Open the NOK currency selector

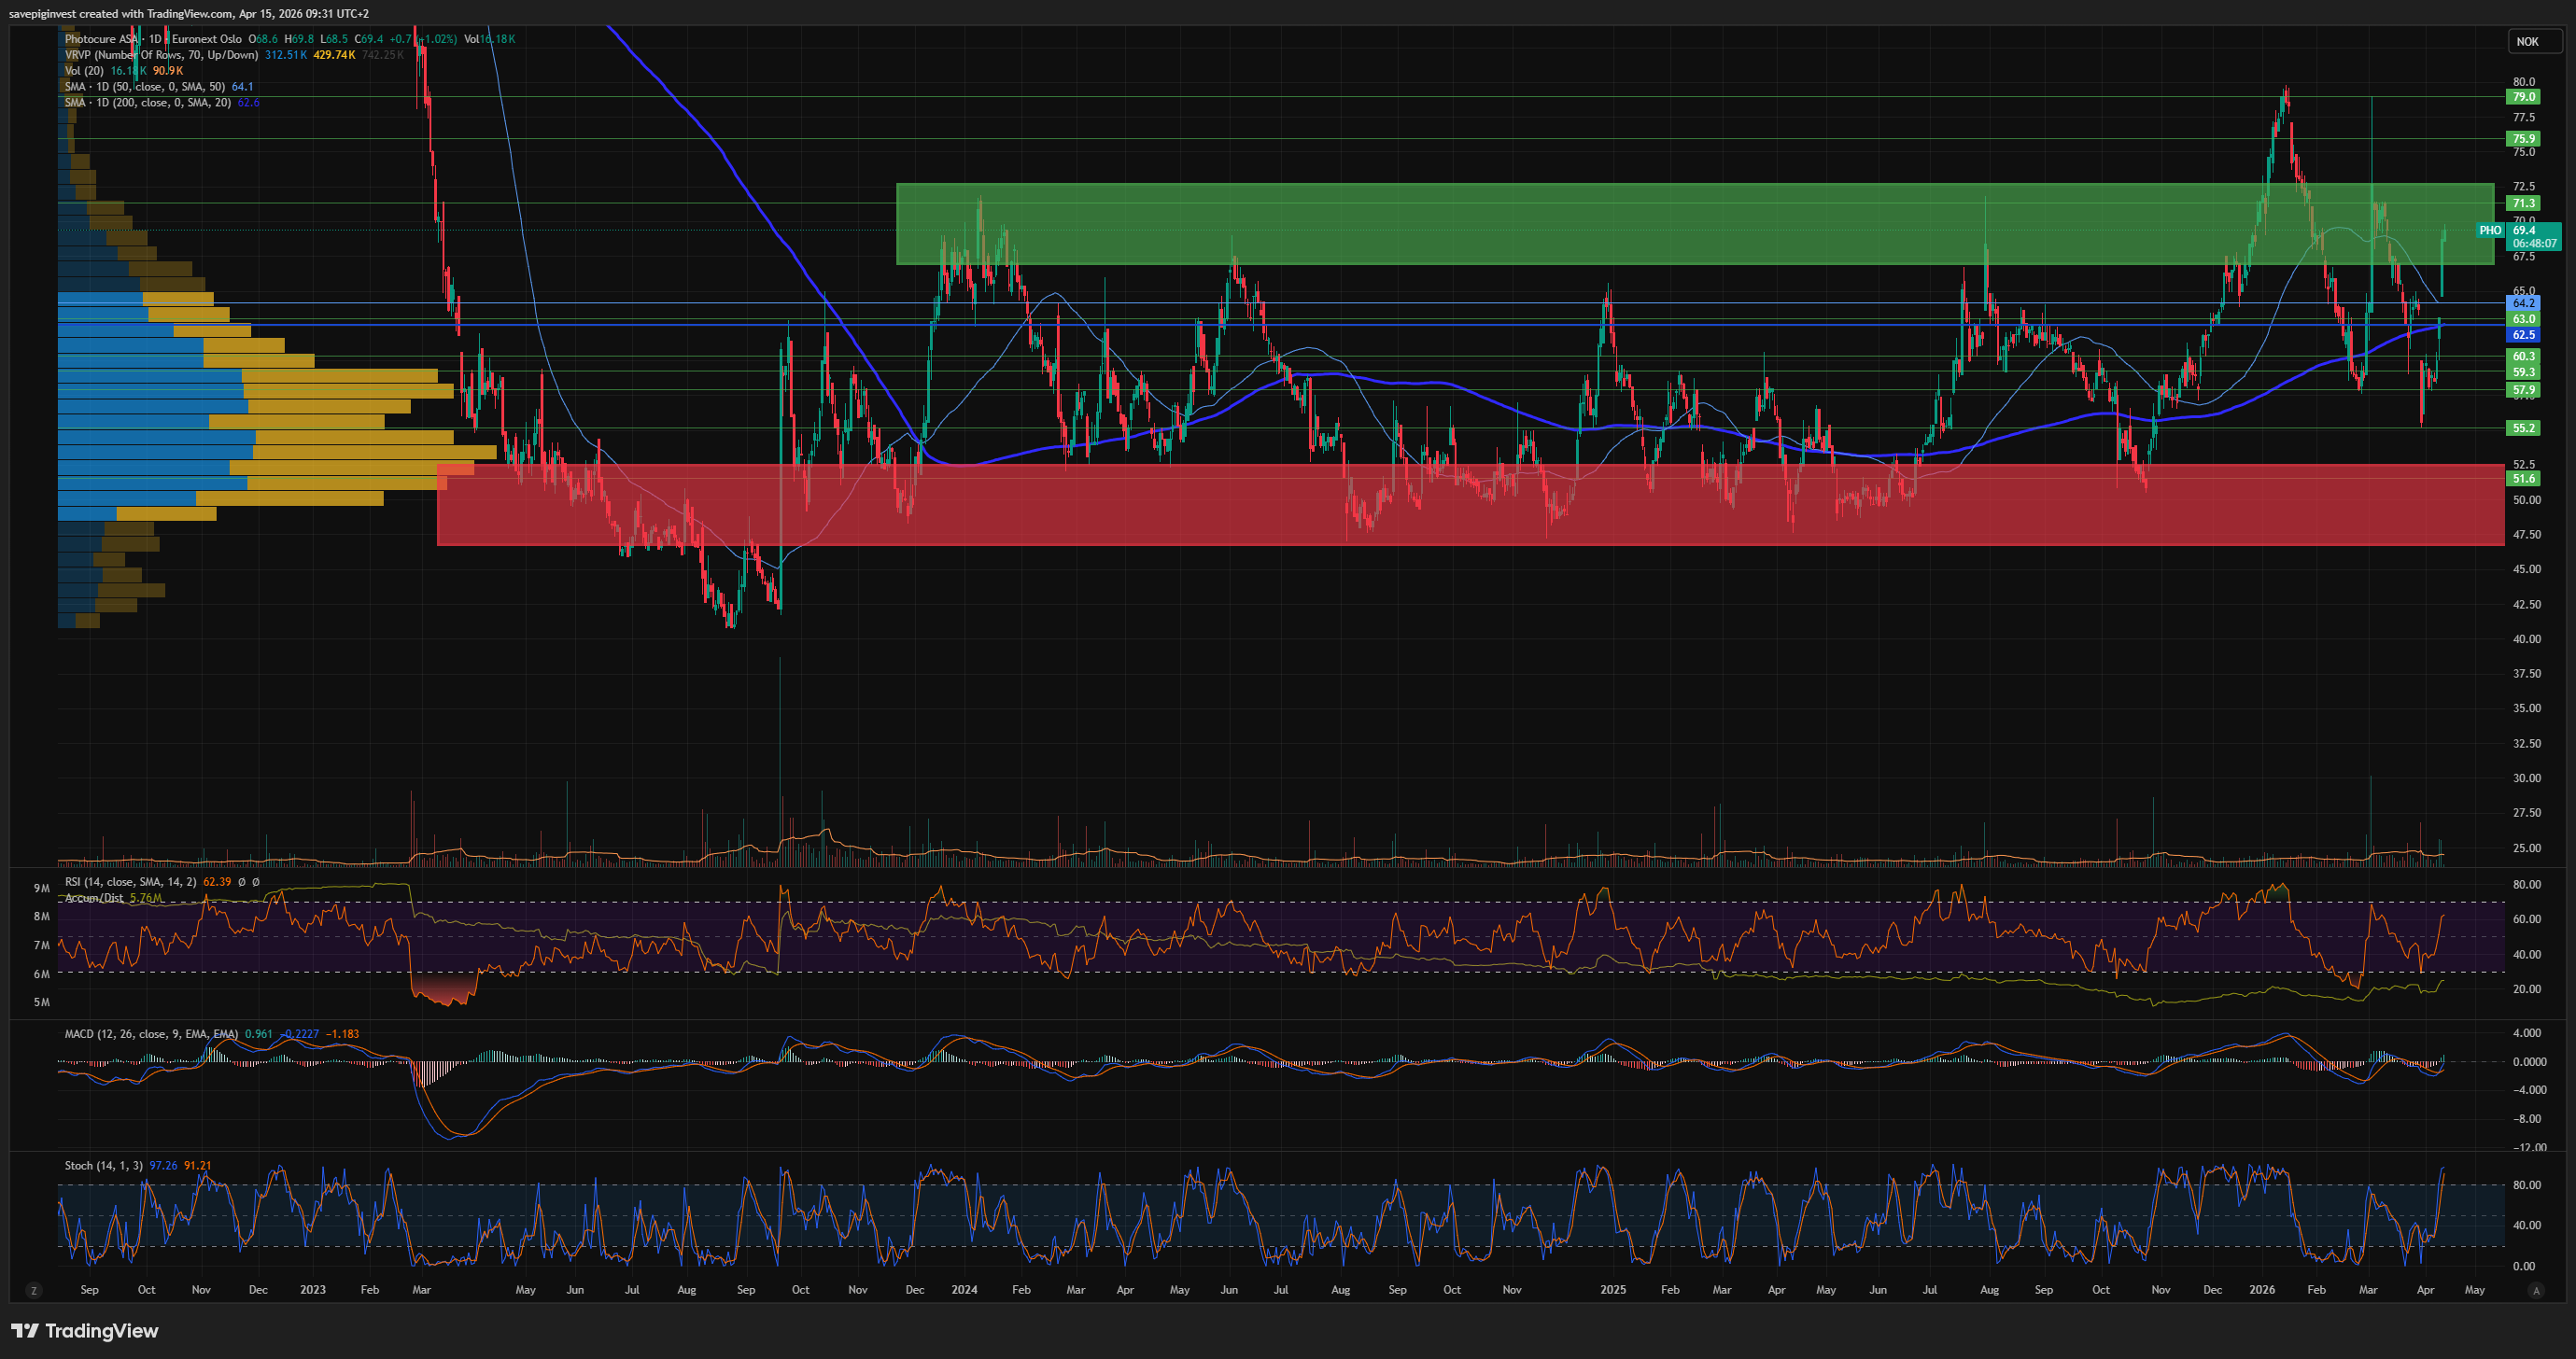pos(2527,42)
